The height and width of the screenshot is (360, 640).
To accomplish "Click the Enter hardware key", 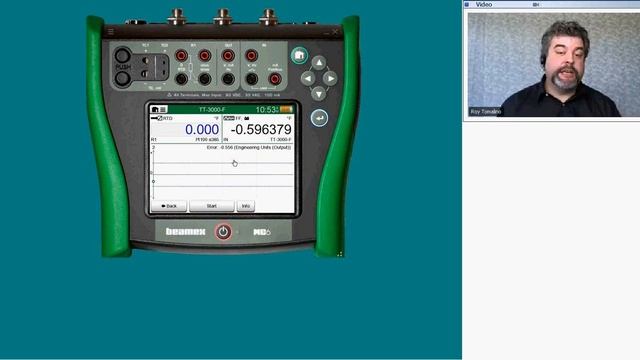I will (x=319, y=118).
